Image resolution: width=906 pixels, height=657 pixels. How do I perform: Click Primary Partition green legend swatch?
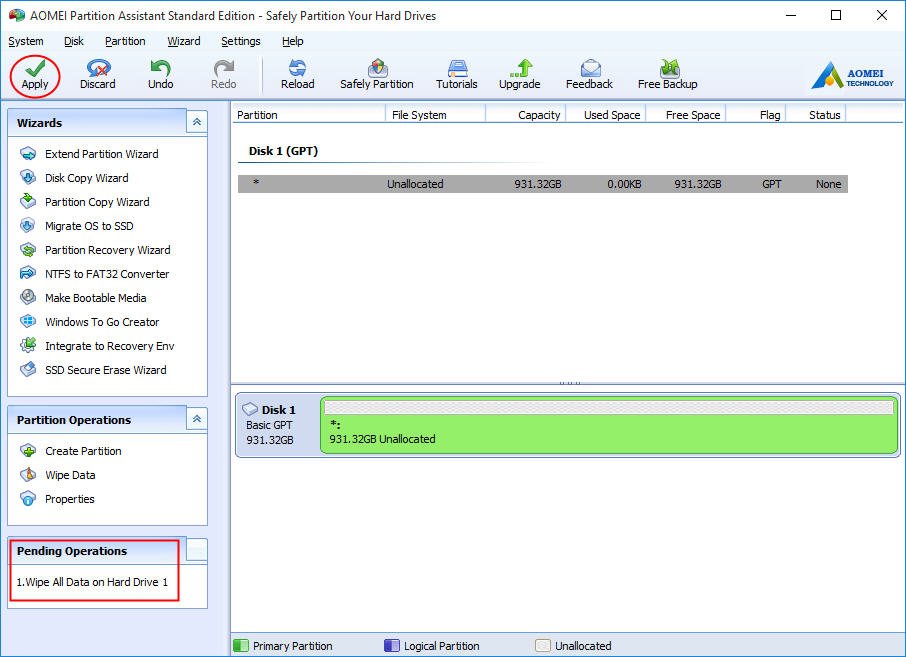[240, 645]
